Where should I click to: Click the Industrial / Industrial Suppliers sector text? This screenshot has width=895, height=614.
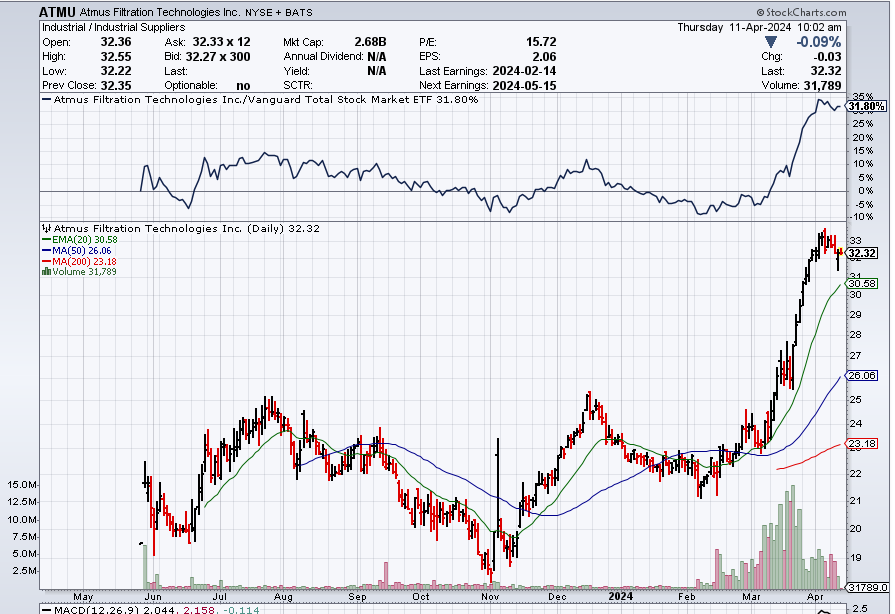tap(114, 27)
